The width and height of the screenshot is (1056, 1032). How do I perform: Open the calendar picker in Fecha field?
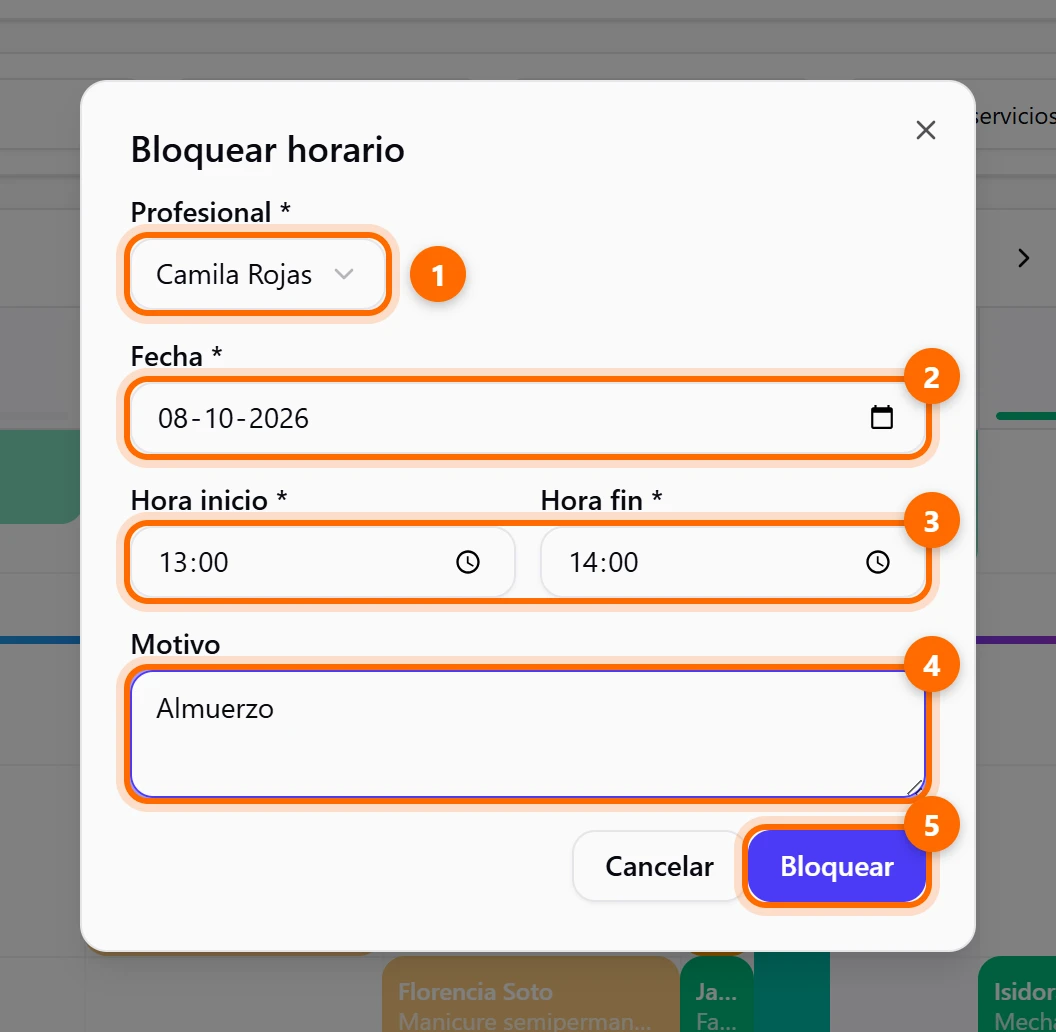coord(882,418)
